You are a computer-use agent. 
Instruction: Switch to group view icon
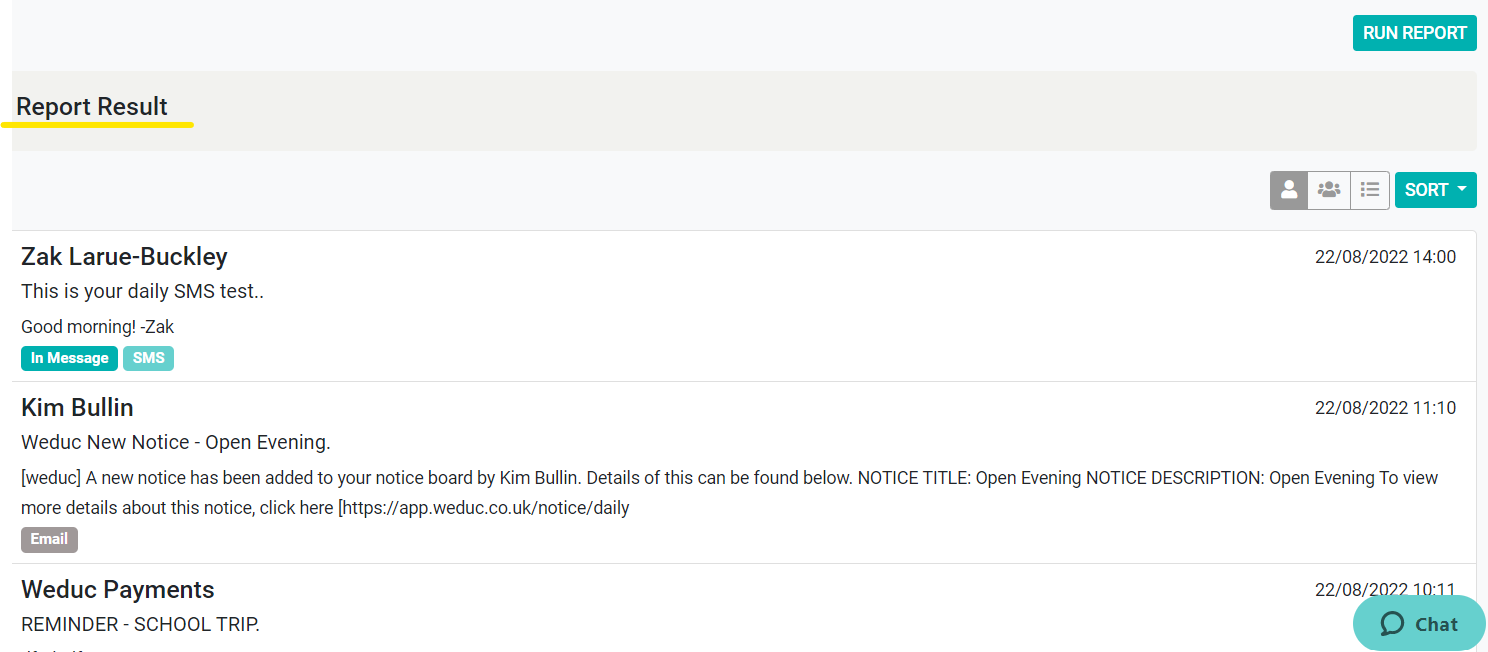tap(1329, 190)
